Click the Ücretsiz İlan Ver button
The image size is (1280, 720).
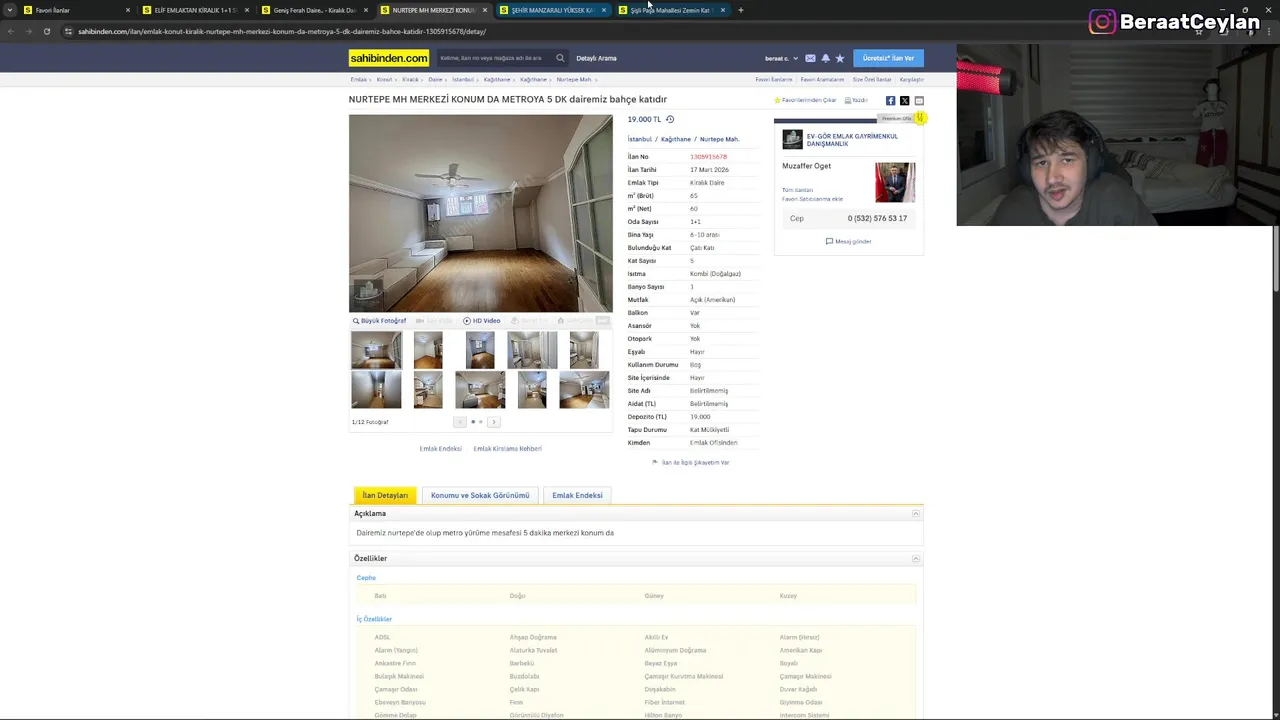tap(888, 58)
